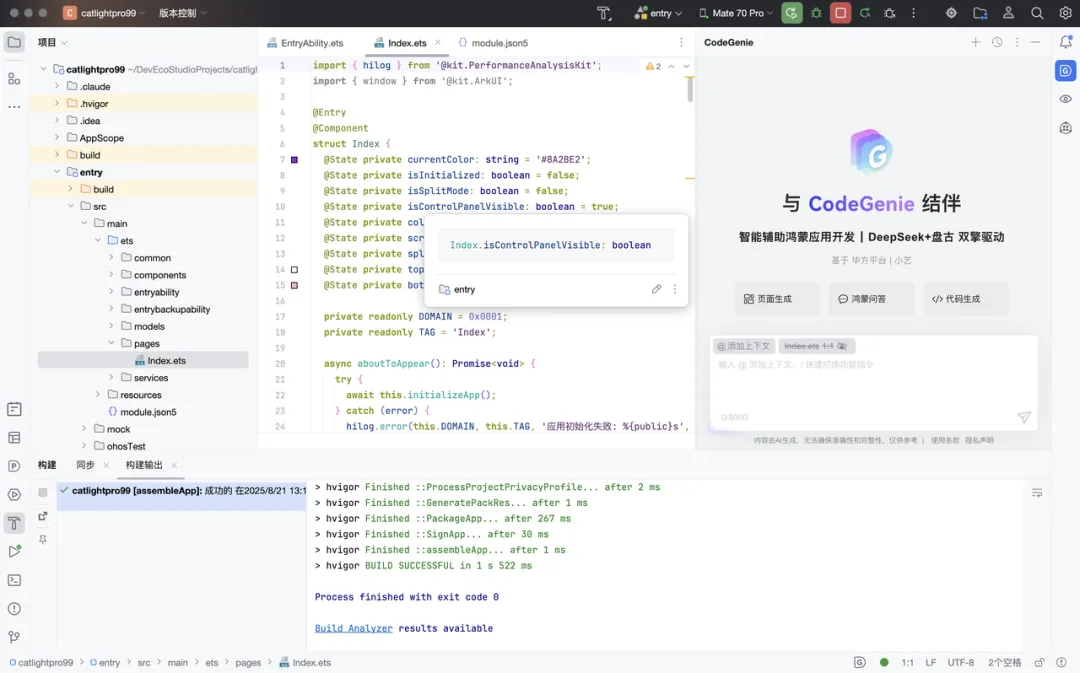This screenshot has width=1080, height=673.
Task: Attach debugger to process icon
Action: point(889,13)
